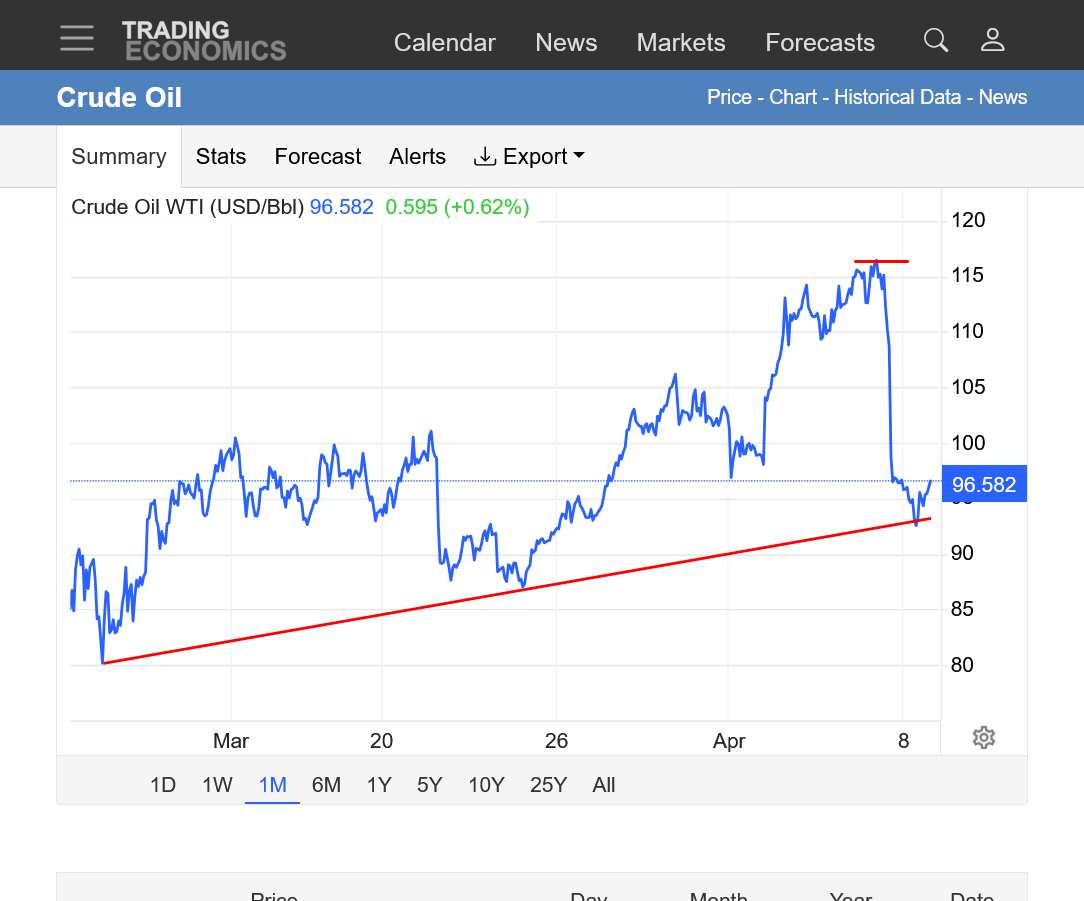Image resolution: width=1084 pixels, height=901 pixels.
Task: Open the user account icon
Action: tap(992, 40)
